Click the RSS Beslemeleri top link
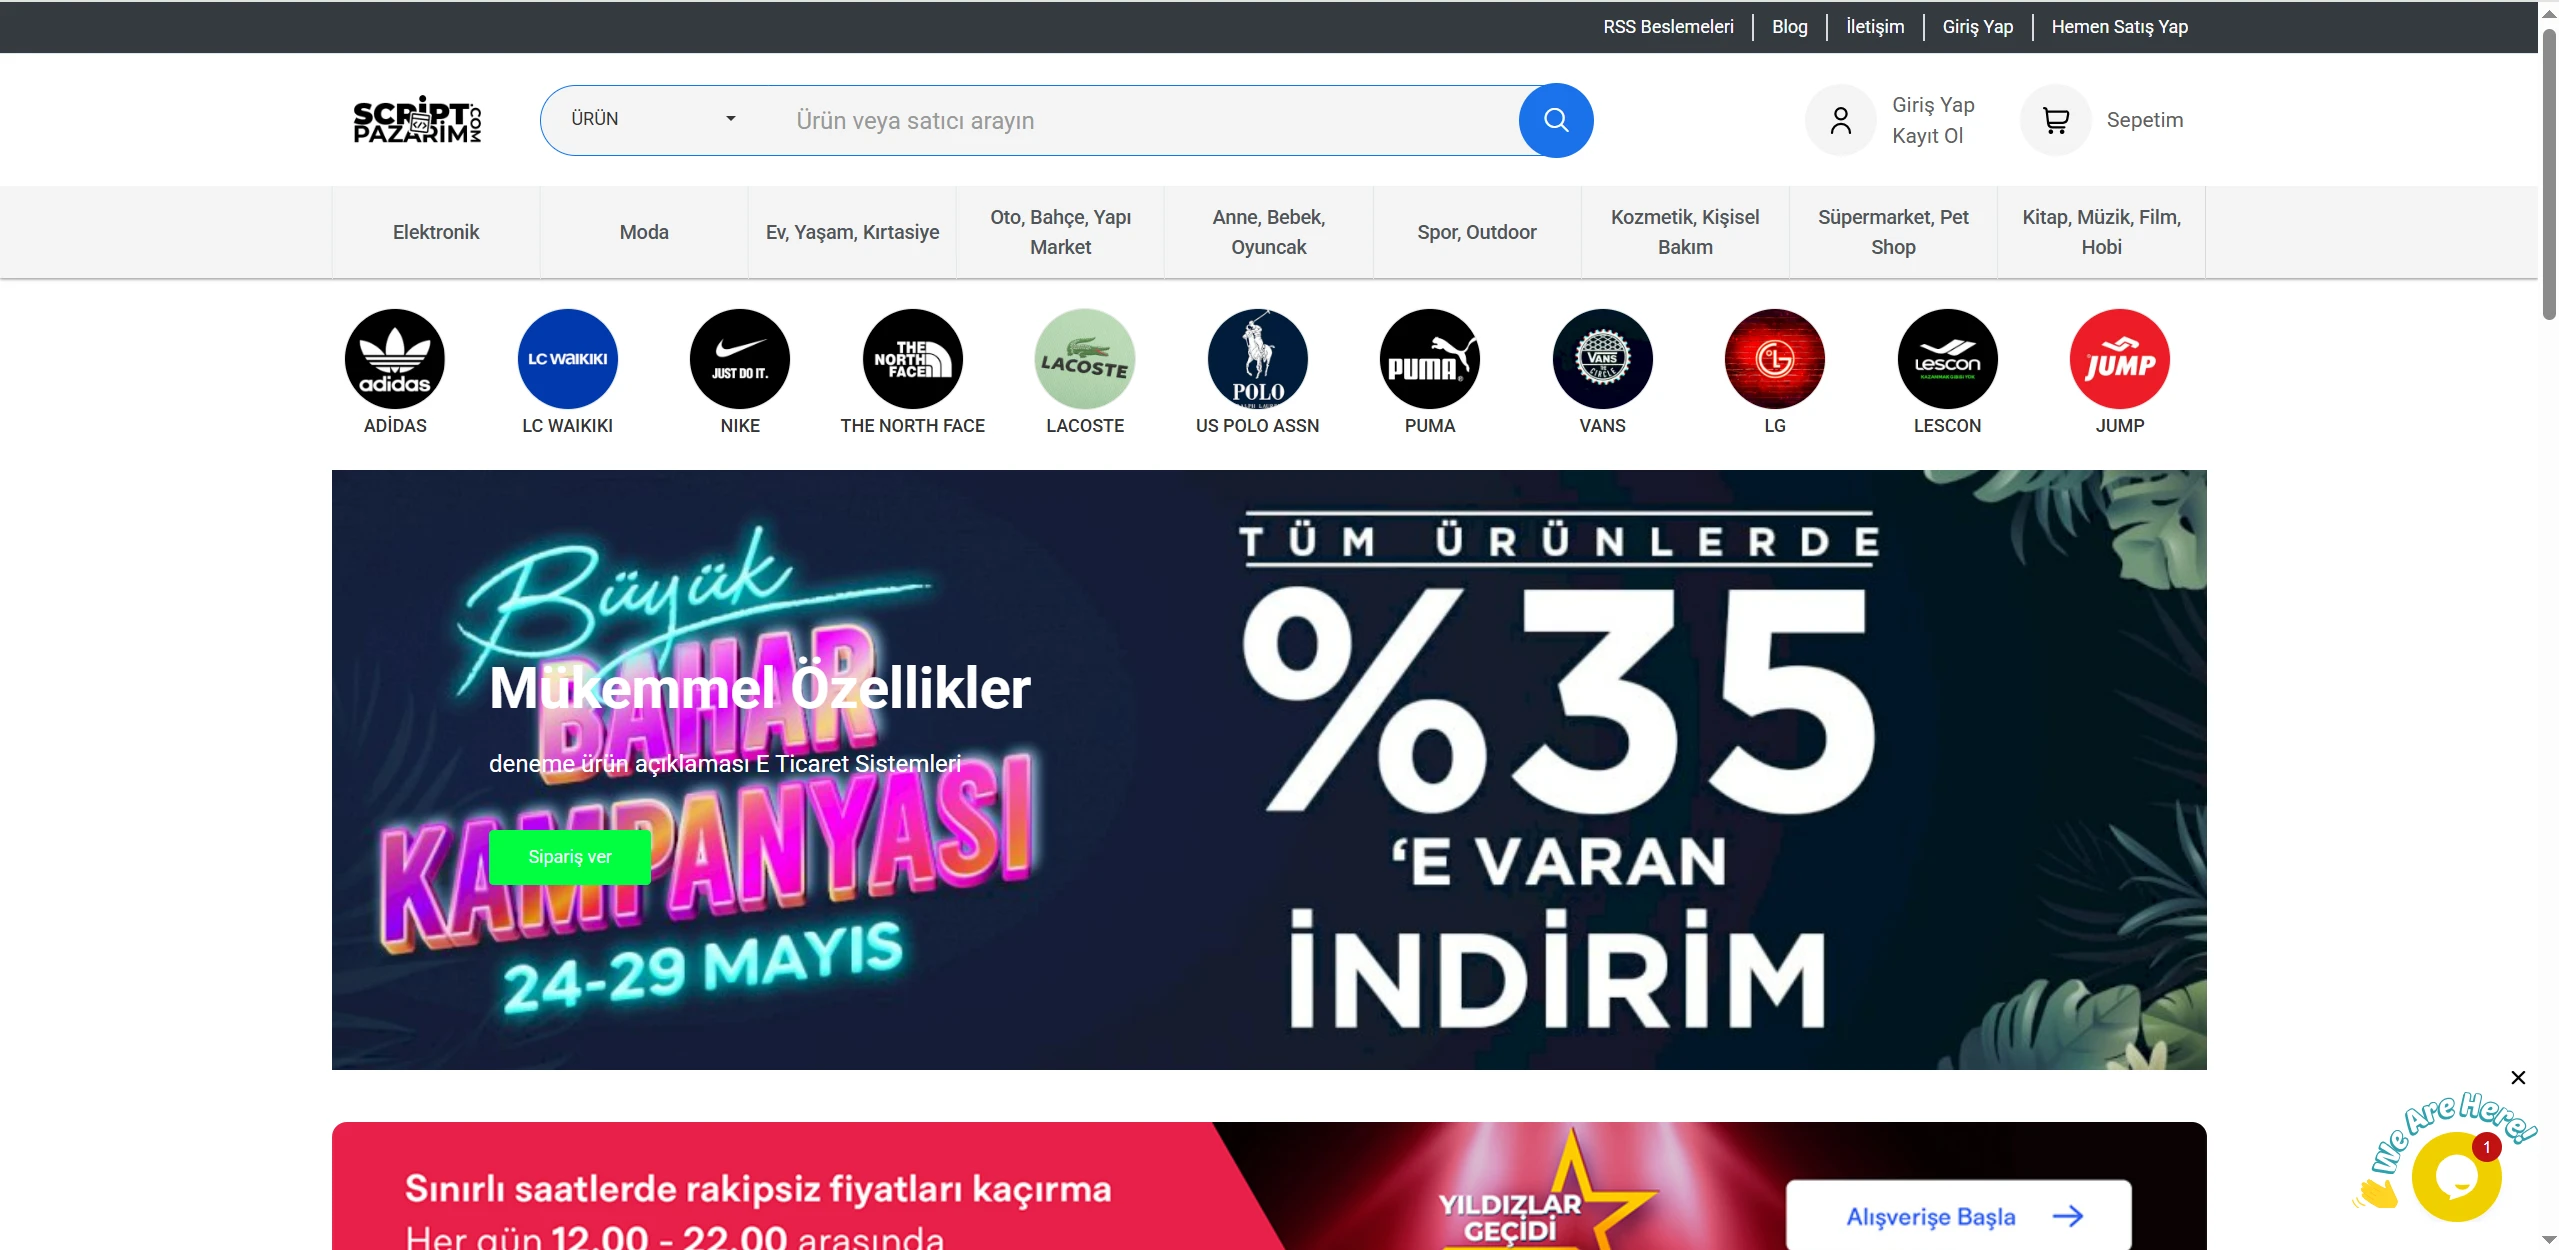 pyautogui.click(x=1668, y=27)
